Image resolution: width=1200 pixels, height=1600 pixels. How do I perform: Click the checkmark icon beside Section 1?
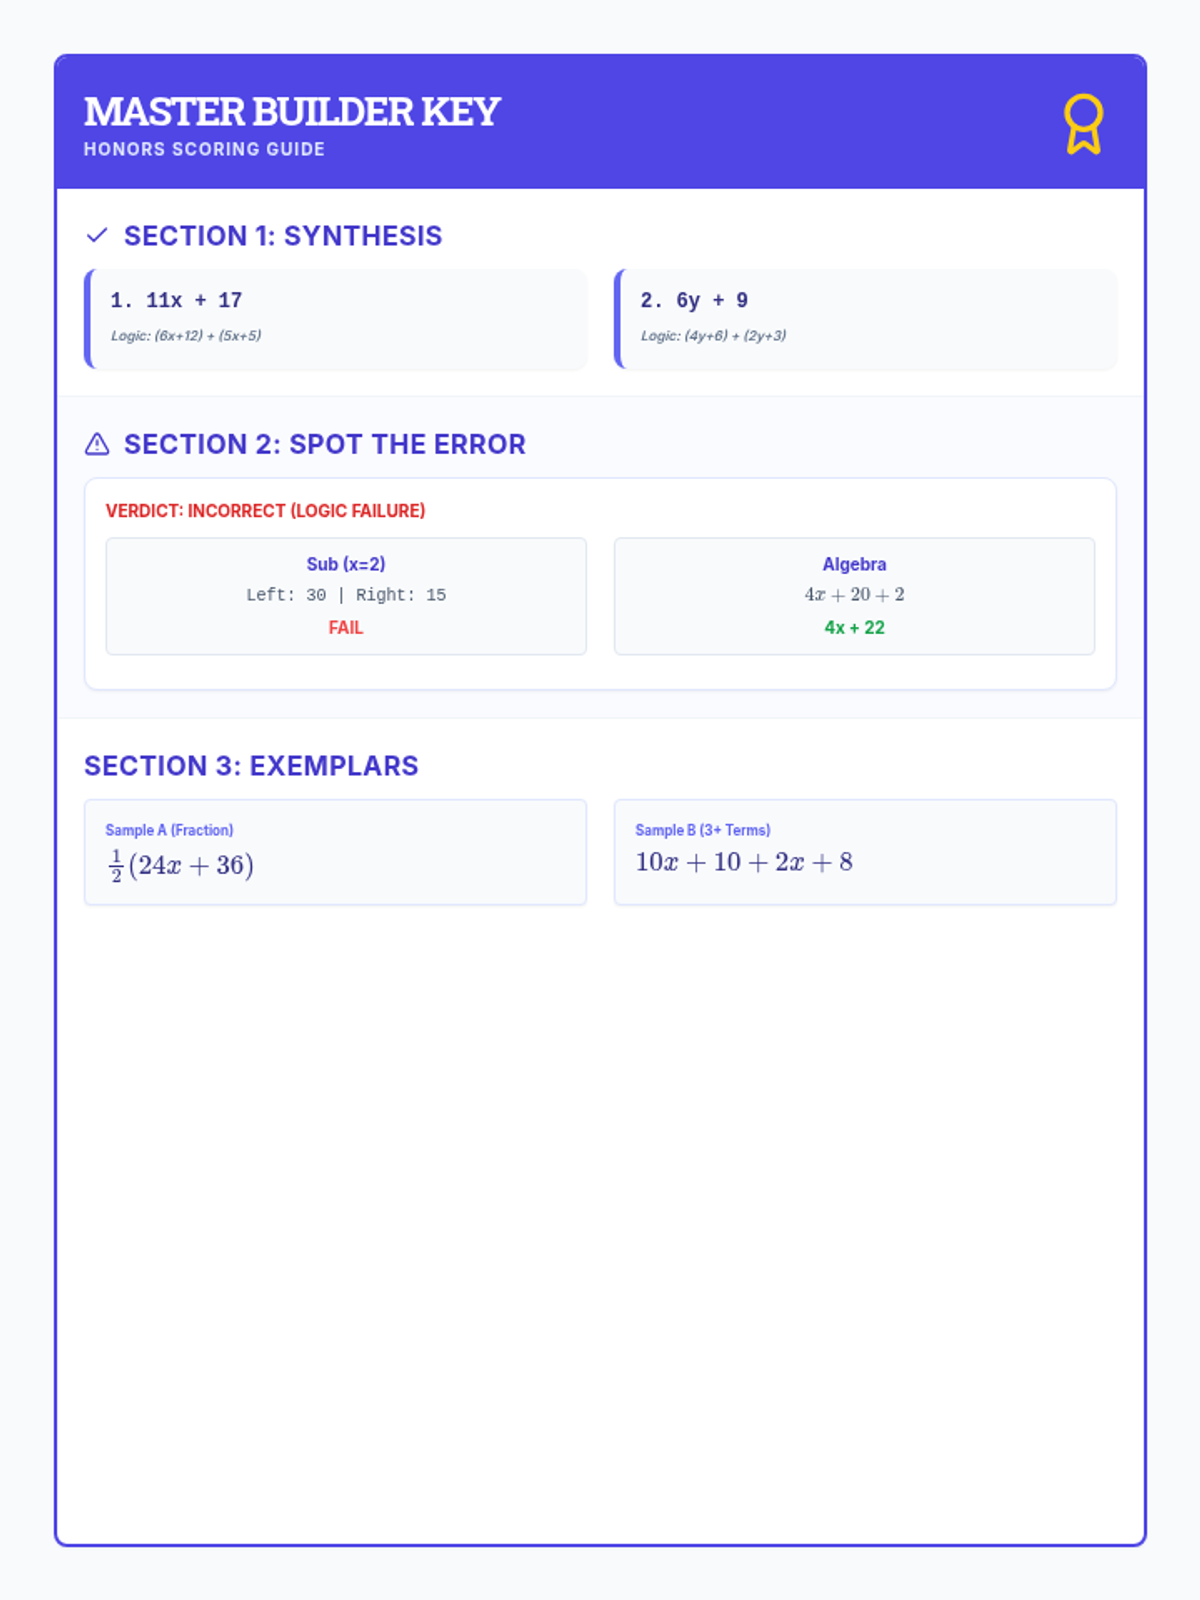point(97,236)
